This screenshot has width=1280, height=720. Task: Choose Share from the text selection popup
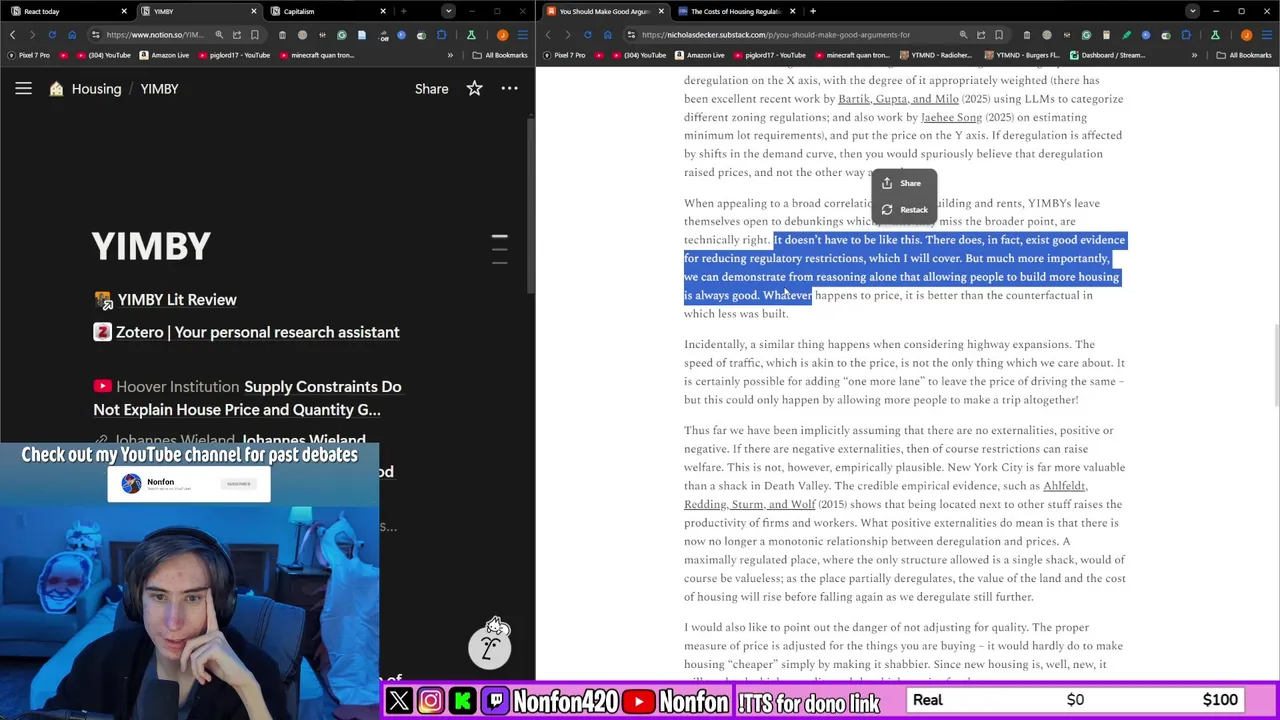click(902, 183)
